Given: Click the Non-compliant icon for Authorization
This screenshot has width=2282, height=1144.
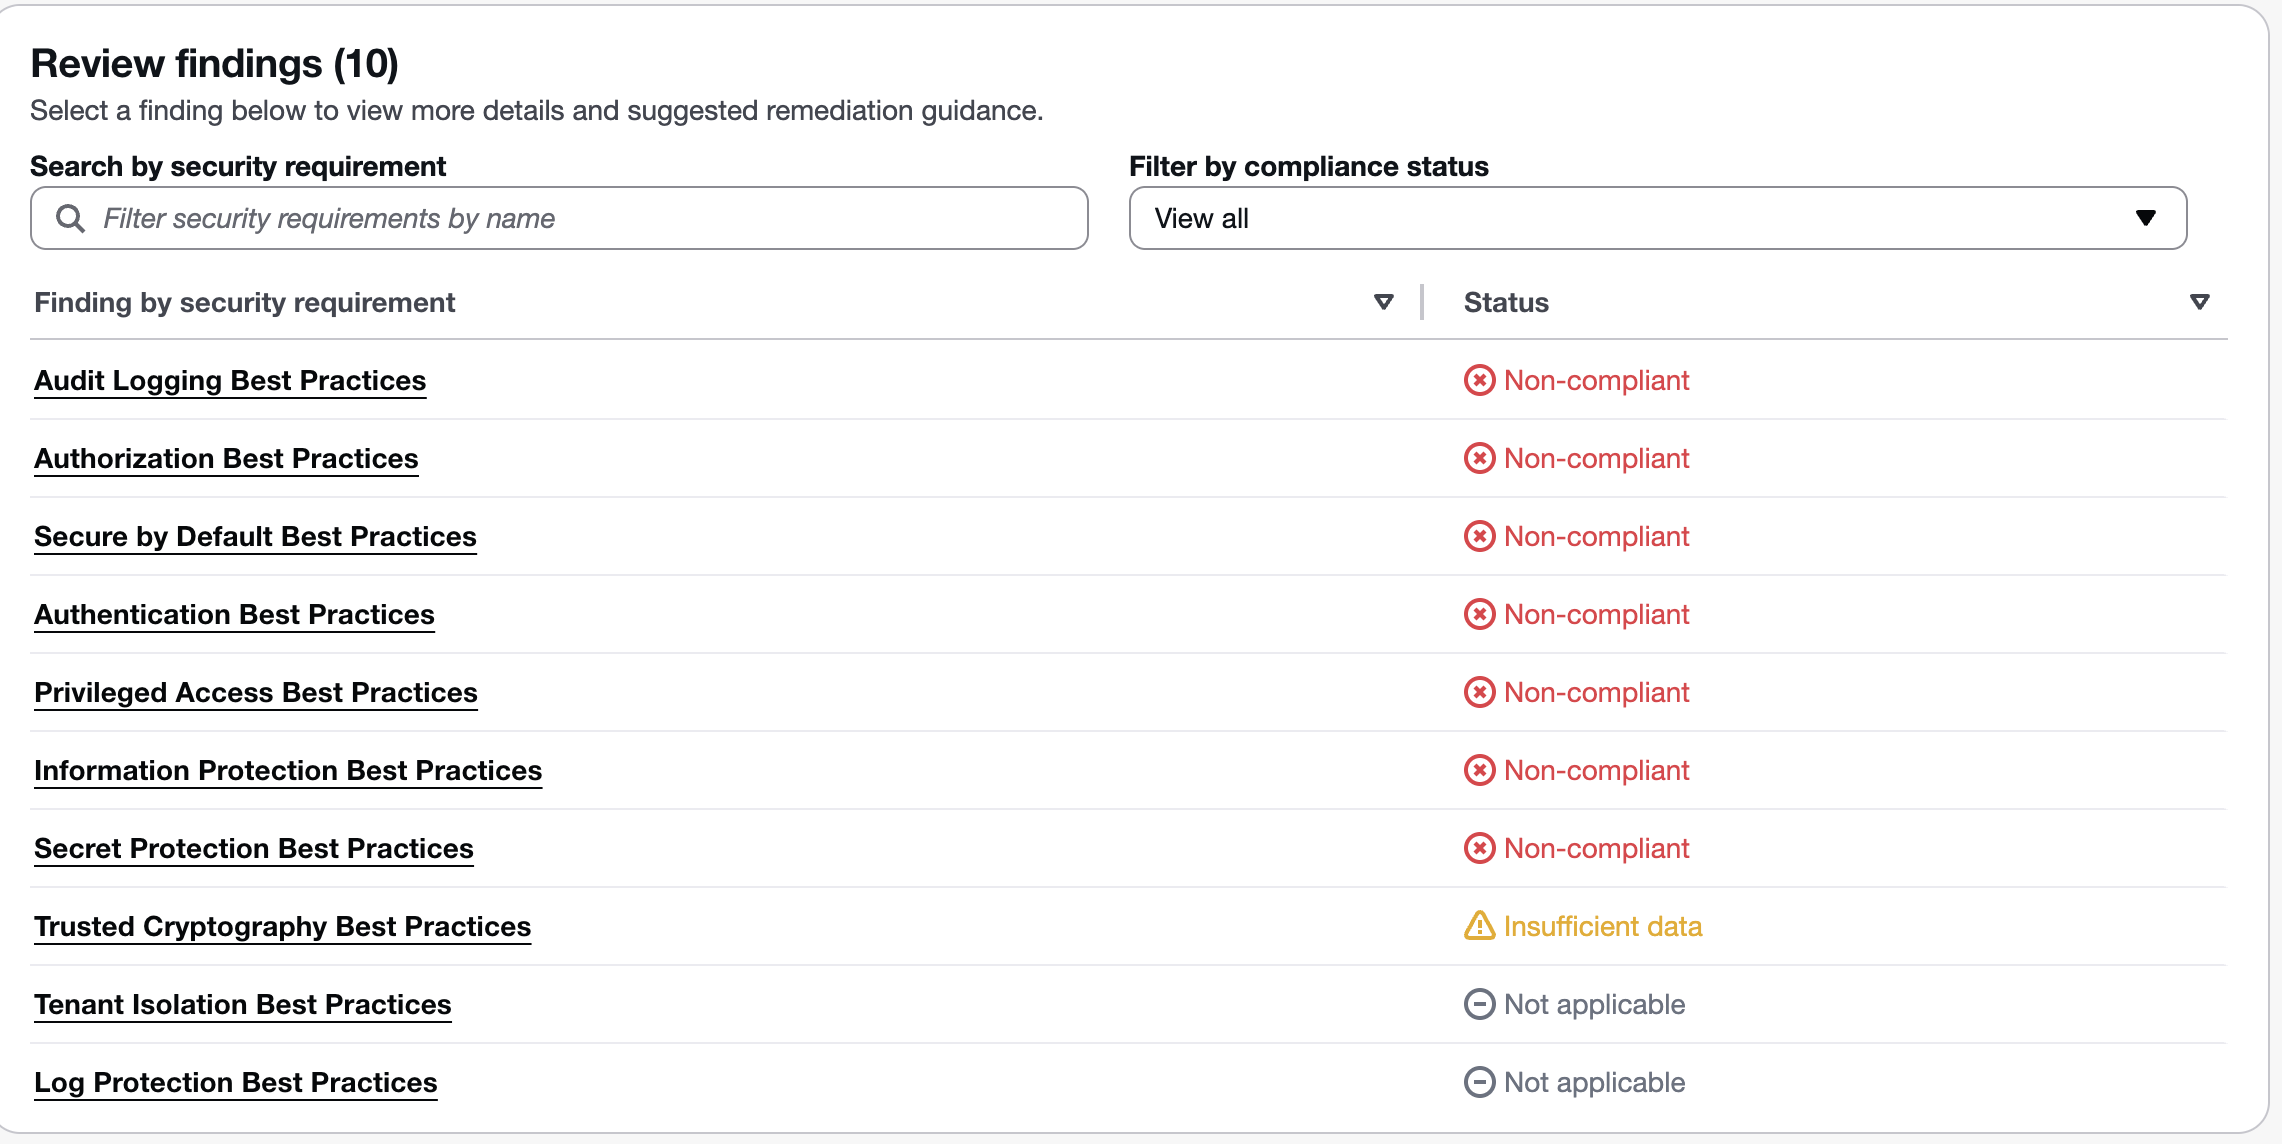Looking at the screenshot, I should 1479,458.
